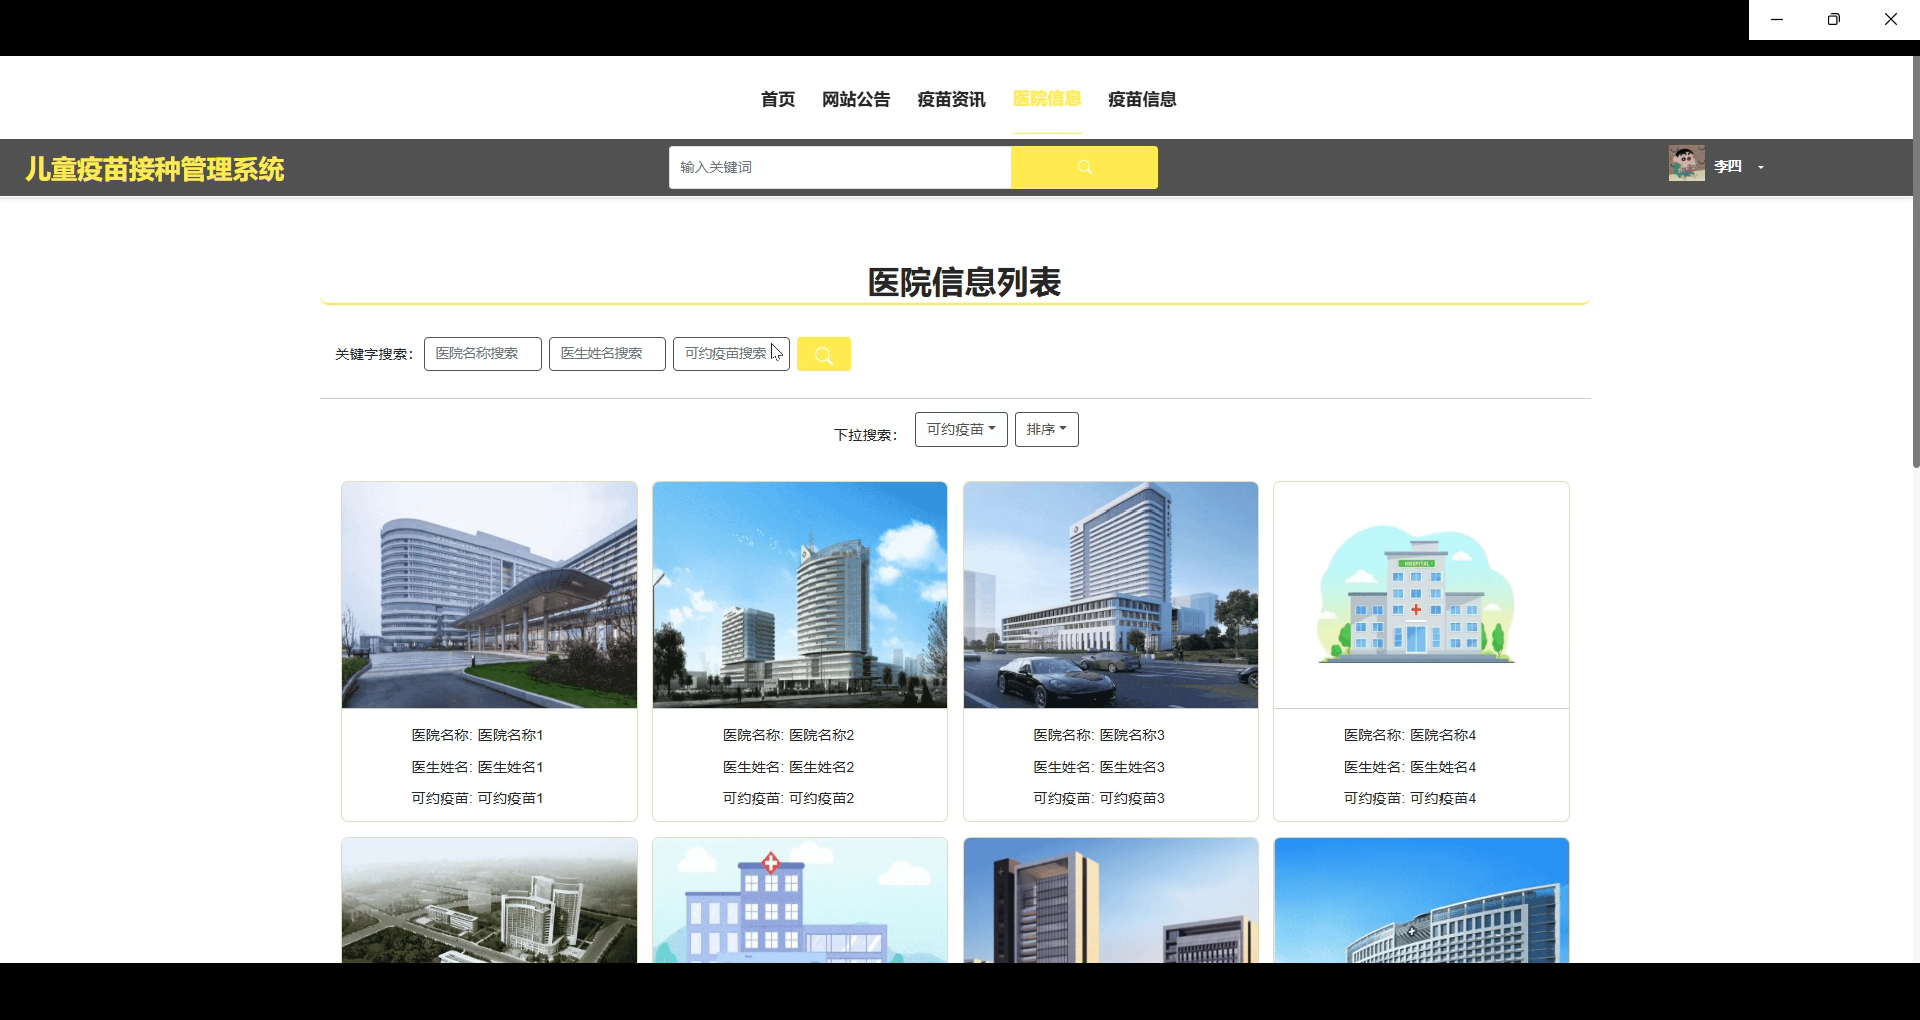
Task: Minimize the application window
Action: click(1777, 19)
